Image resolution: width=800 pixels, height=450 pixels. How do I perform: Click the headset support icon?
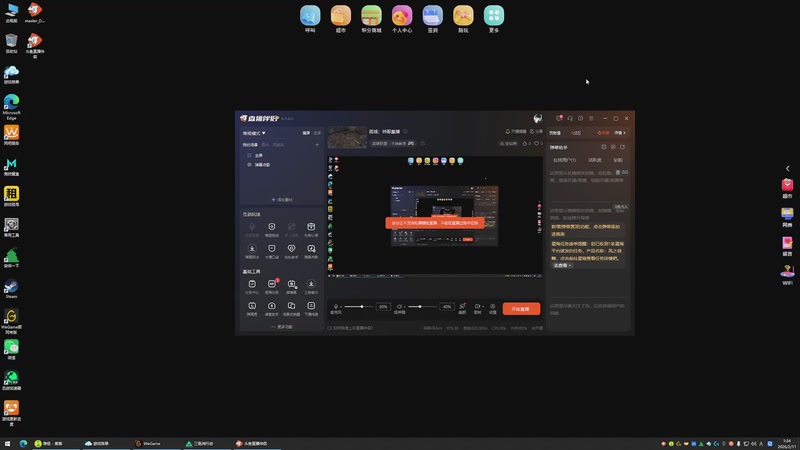(570, 118)
